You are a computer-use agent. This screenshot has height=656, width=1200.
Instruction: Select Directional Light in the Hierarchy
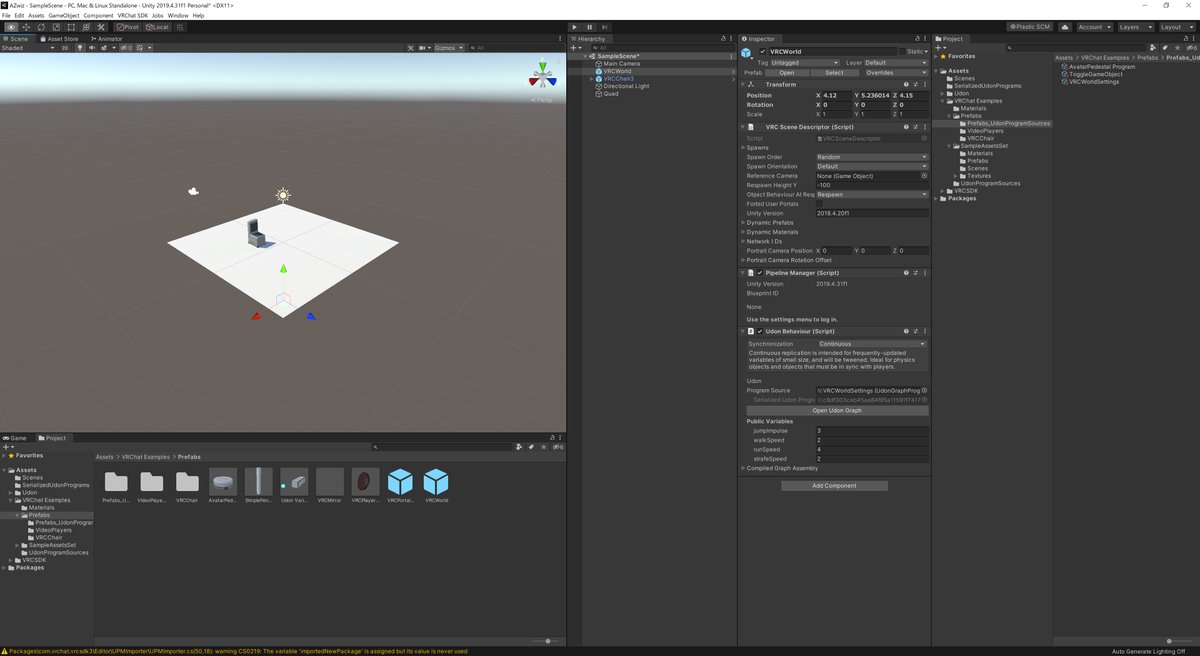coord(626,86)
